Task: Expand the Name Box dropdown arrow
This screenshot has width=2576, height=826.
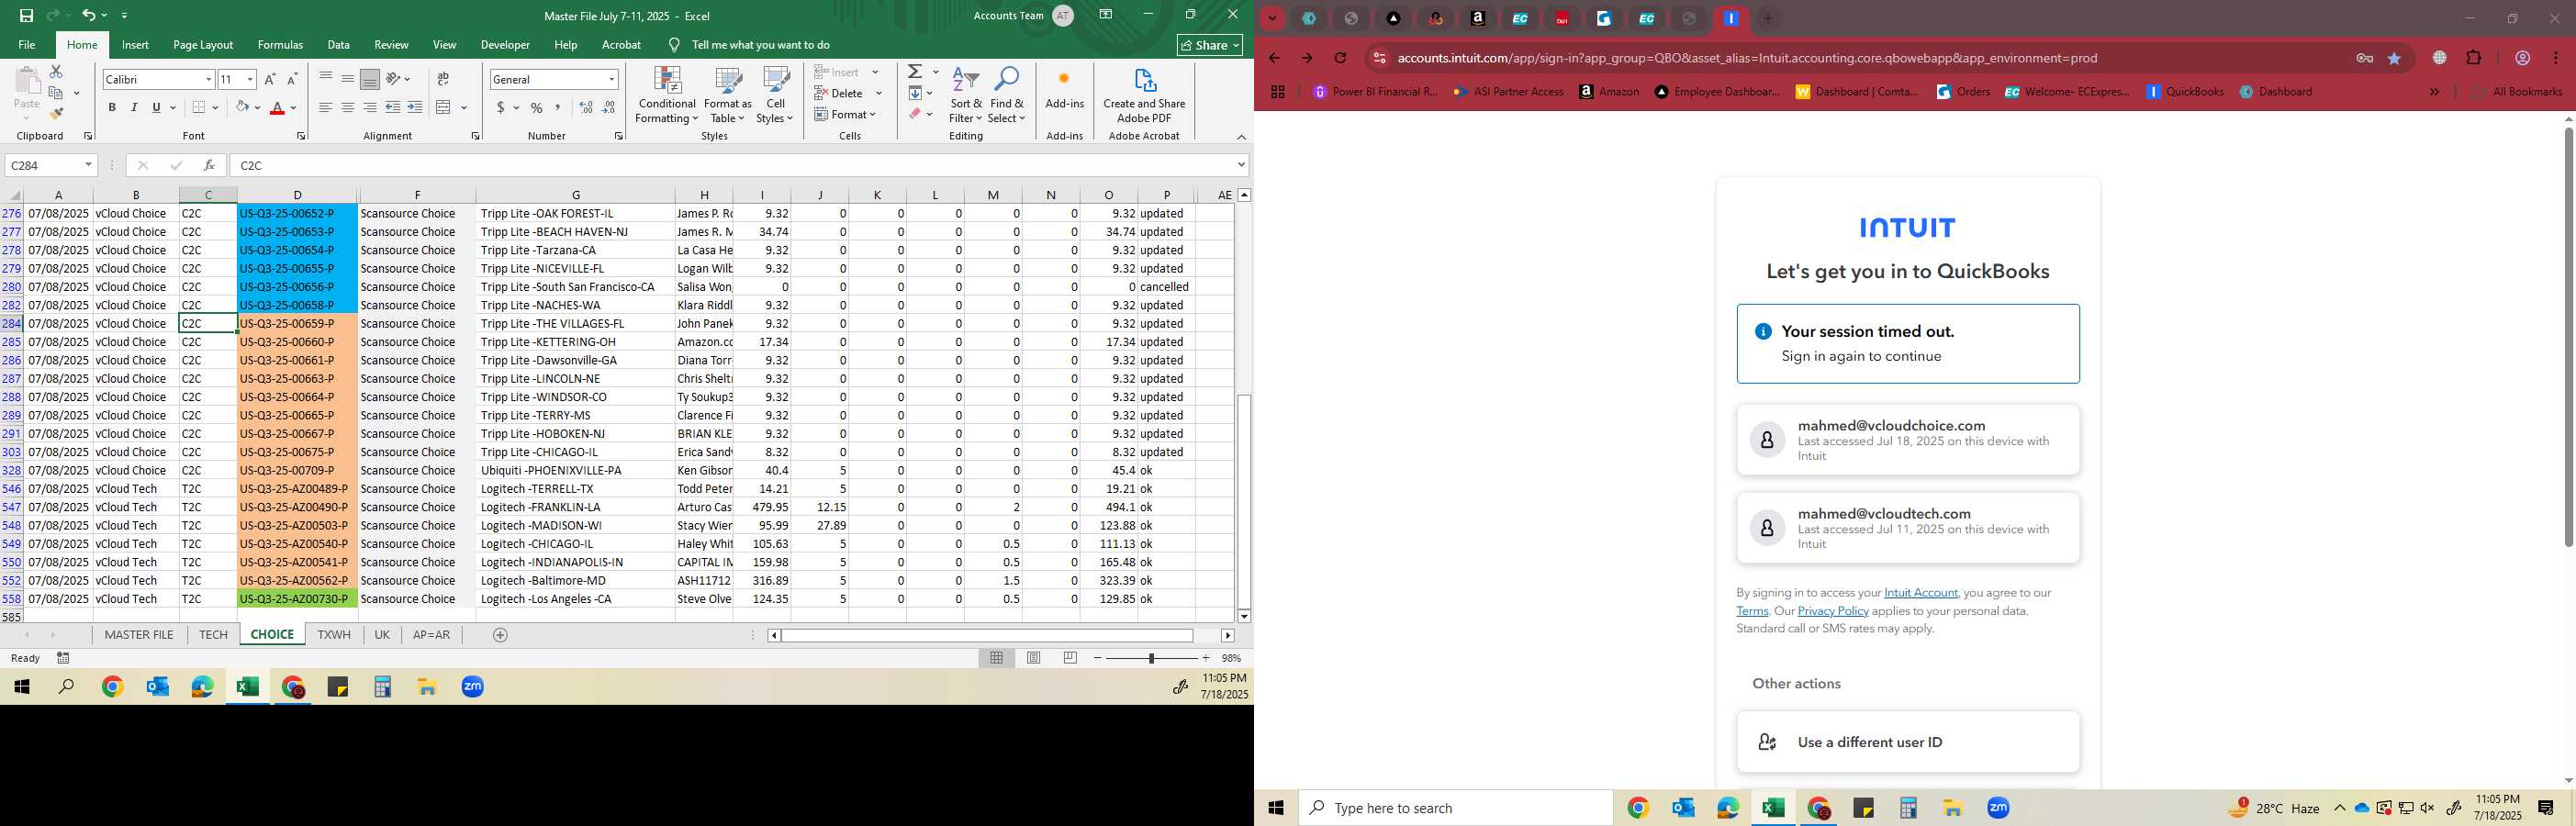Action: click(x=88, y=165)
